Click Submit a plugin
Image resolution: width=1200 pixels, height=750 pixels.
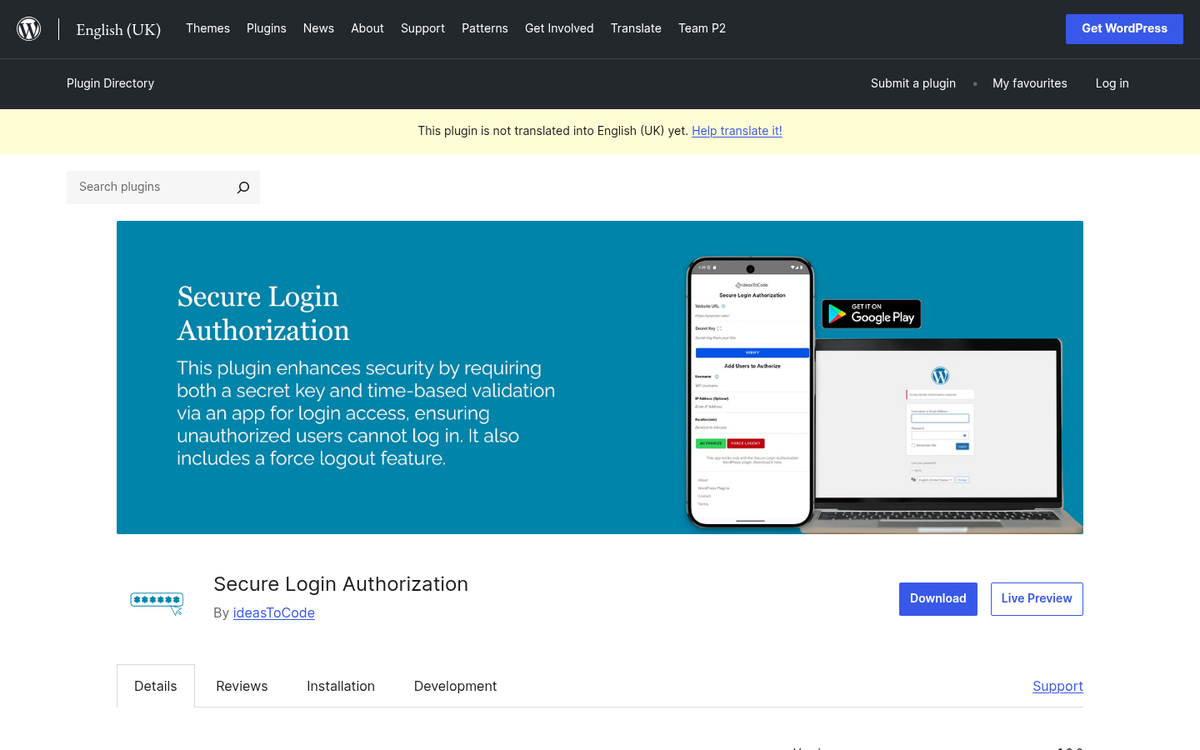(x=913, y=83)
